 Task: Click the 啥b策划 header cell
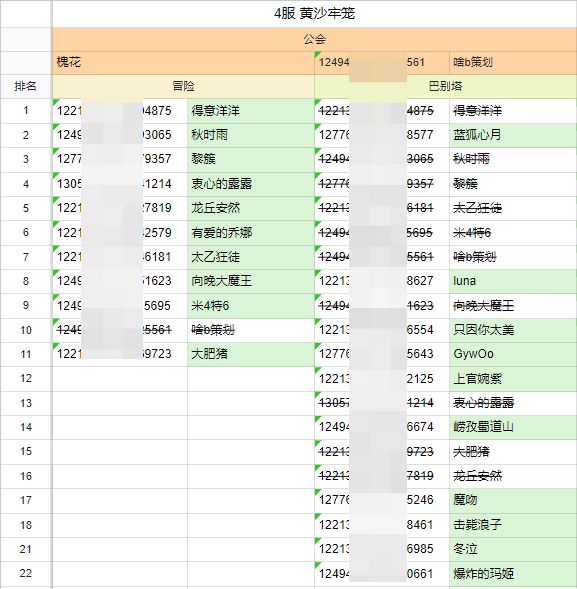pyautogui.click(x=513, y=62)
